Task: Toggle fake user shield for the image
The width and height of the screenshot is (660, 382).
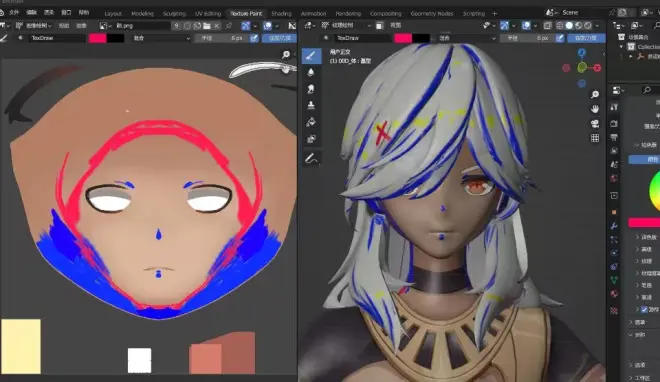Action: [x=187, y=26]
